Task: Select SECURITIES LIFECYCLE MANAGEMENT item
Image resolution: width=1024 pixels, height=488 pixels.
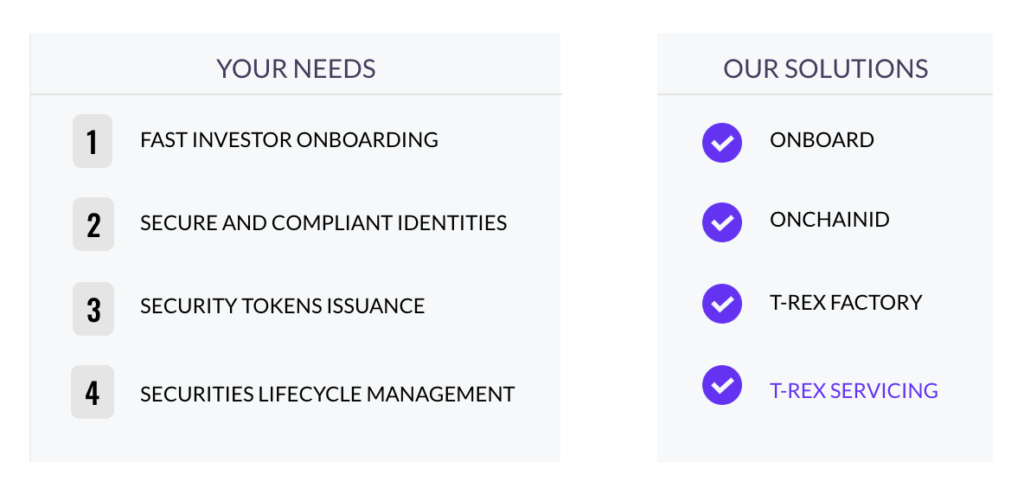Action: coord(327,394)
